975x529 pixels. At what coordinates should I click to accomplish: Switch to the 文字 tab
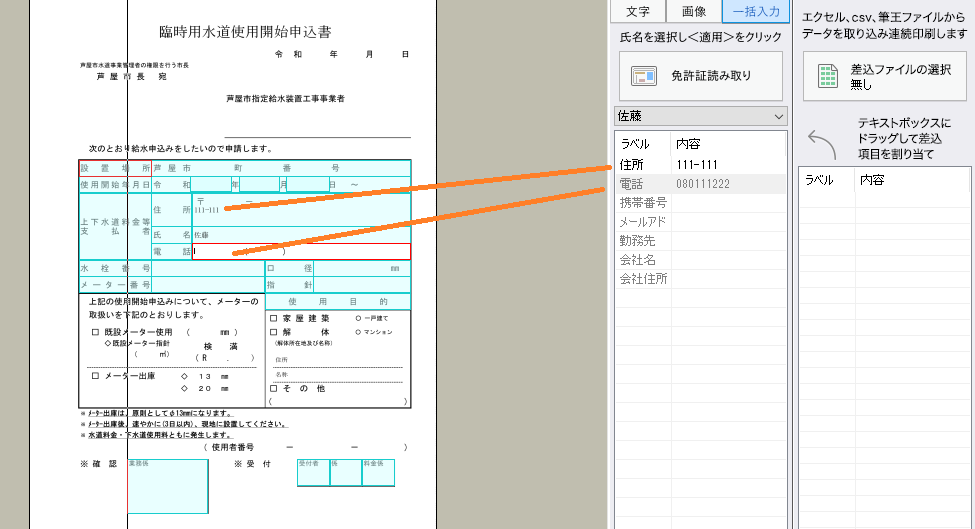[x=638, y=11]
